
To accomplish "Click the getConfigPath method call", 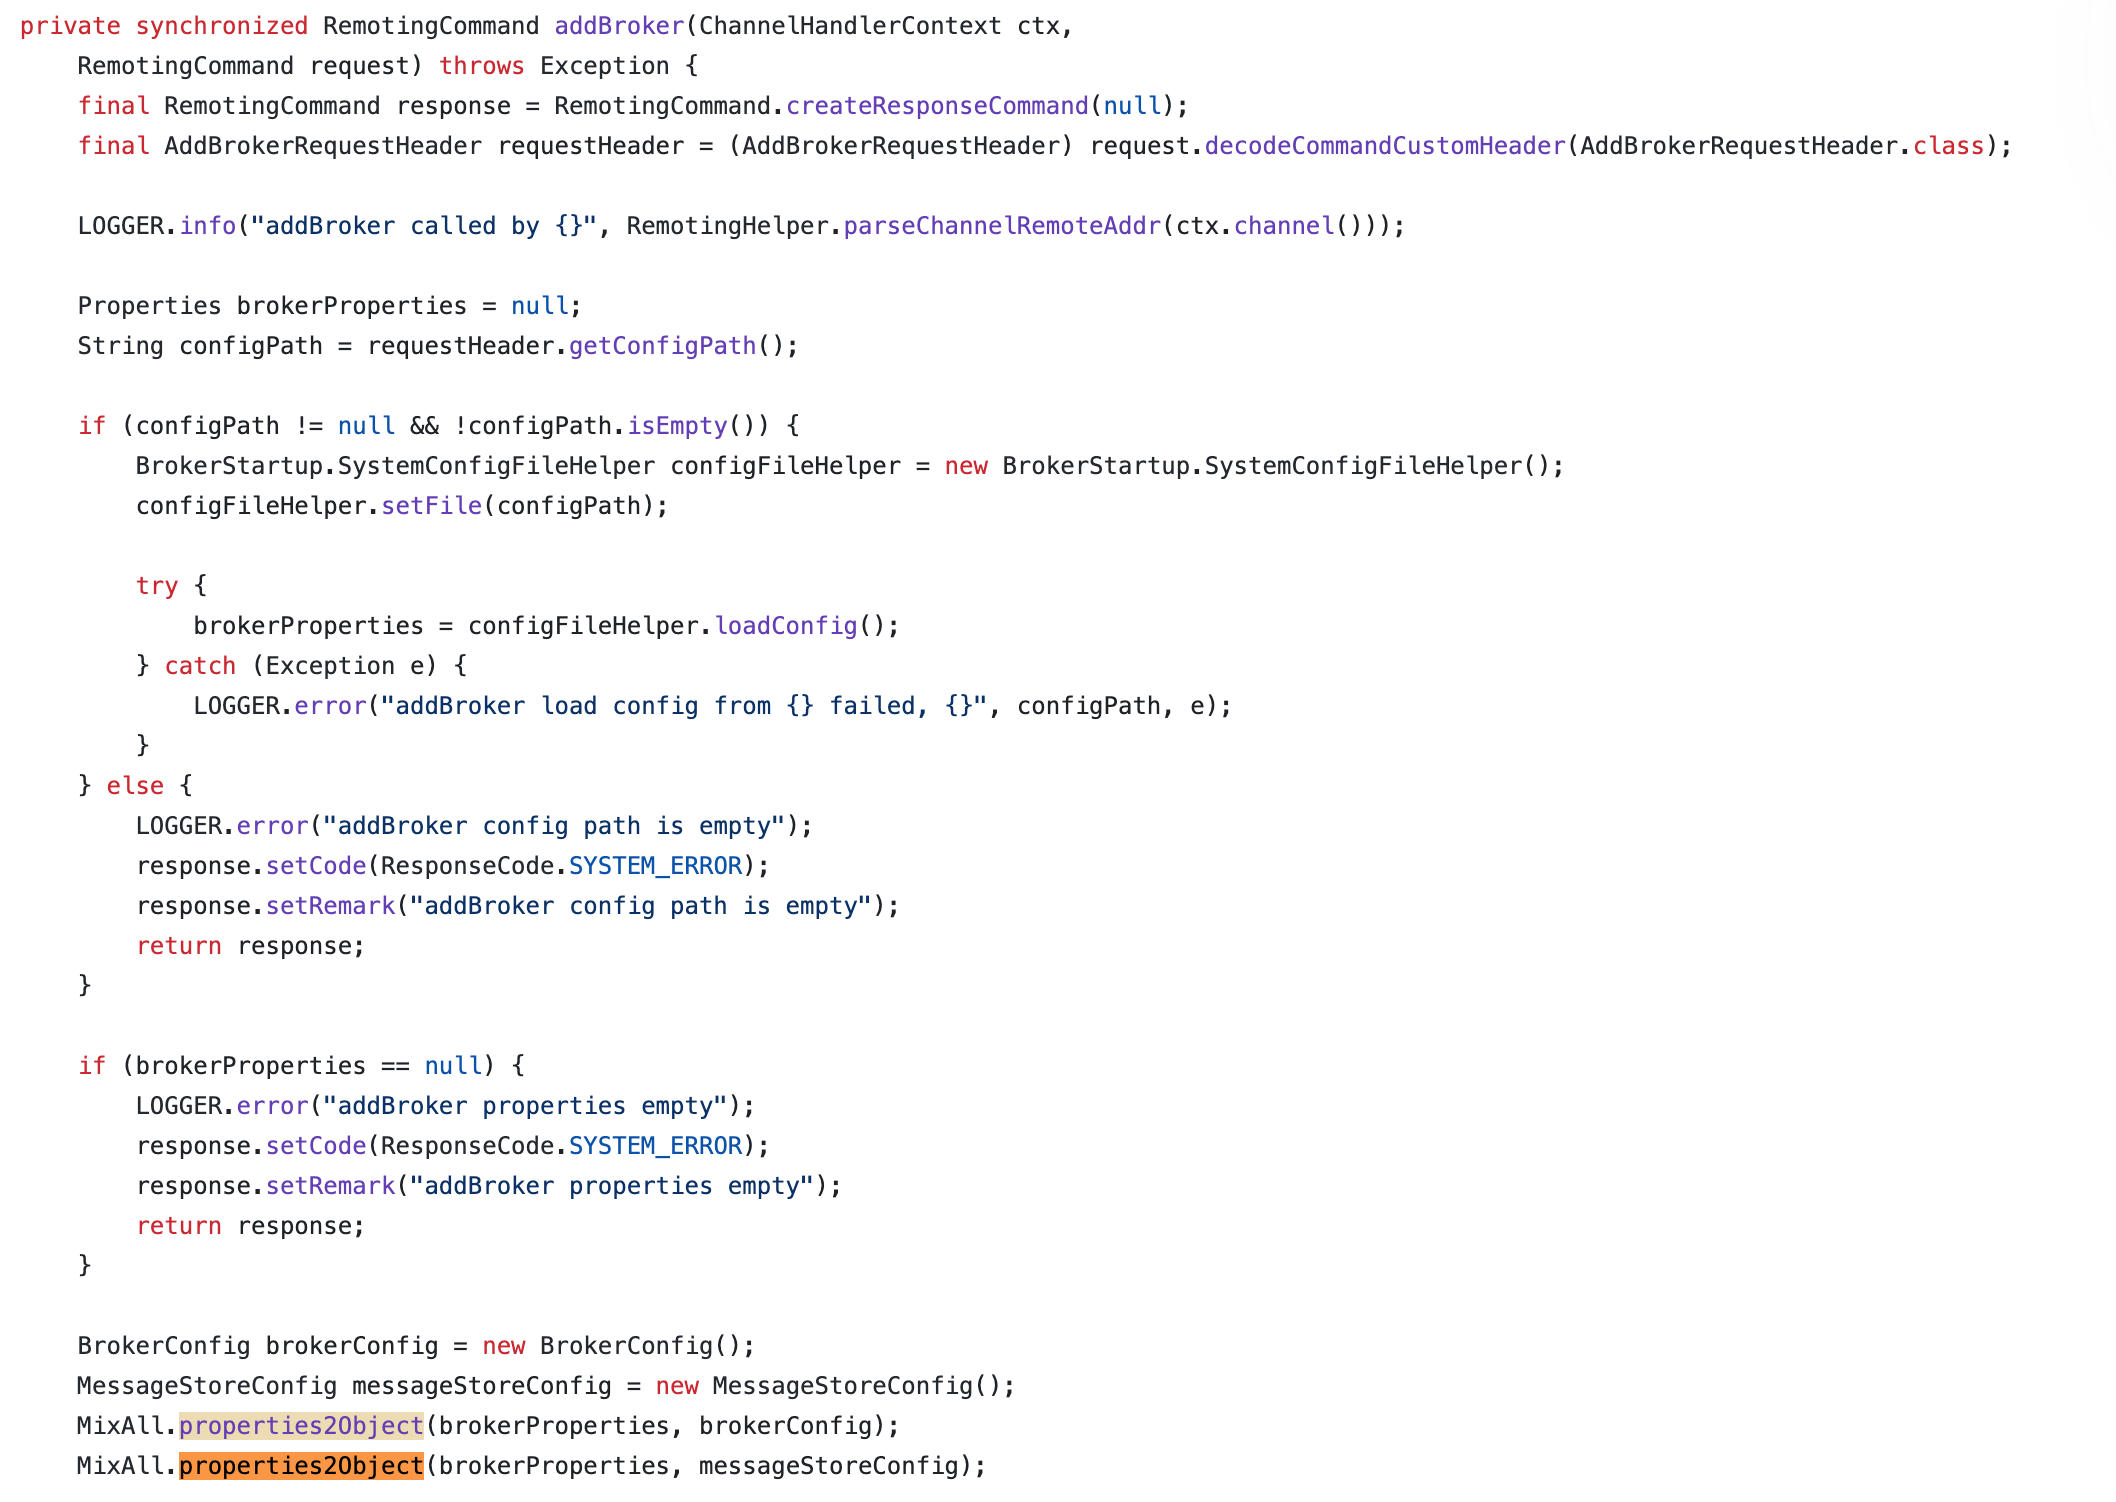I will click(662, 346).
